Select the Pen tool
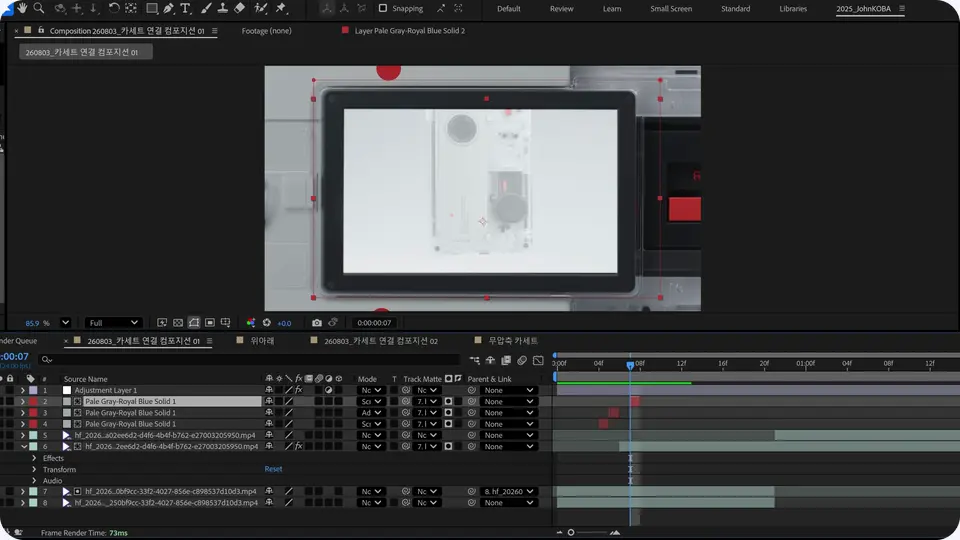Screen dimensions: 960x540 point(168,8)
